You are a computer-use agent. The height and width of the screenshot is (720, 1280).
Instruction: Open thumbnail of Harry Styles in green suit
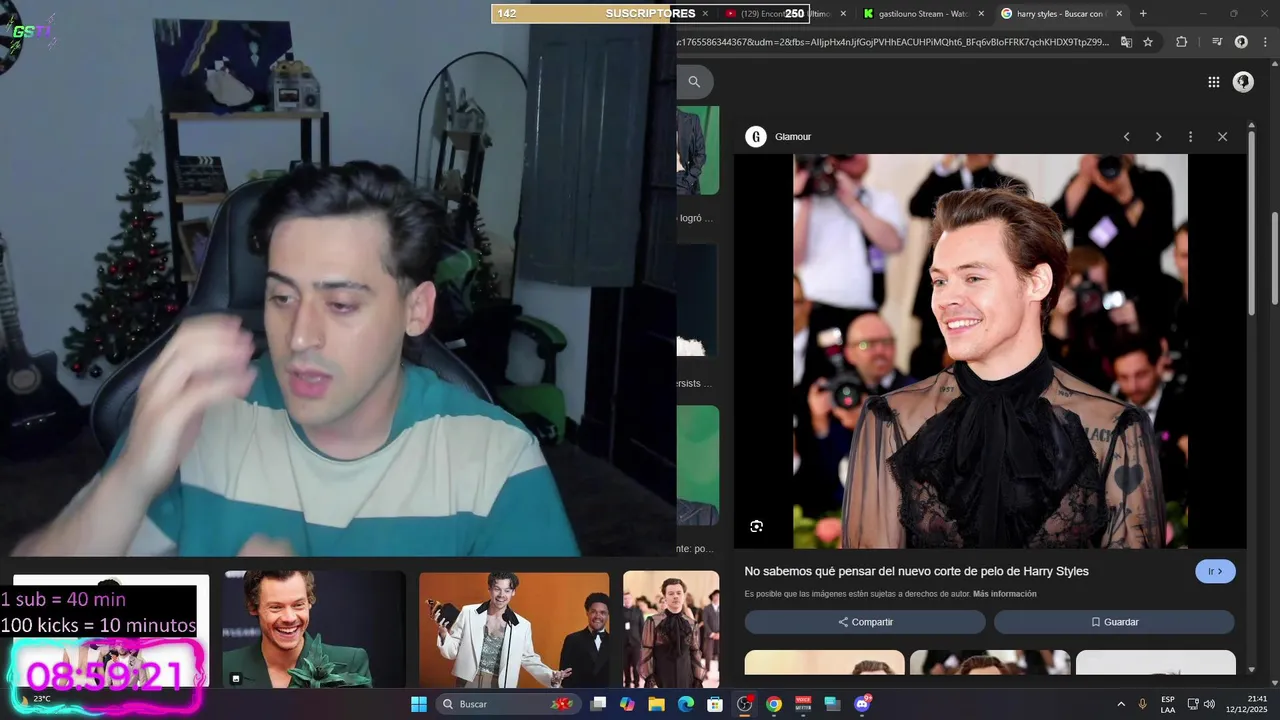(x=314, y=629)
